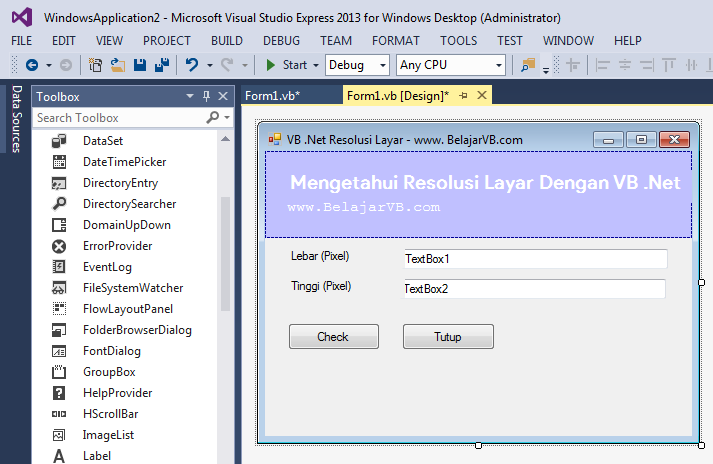The height and width of the screenshot is (464, 713).
Task: Click the Visual Studio logo icon
Action: [x=22, y=18]
